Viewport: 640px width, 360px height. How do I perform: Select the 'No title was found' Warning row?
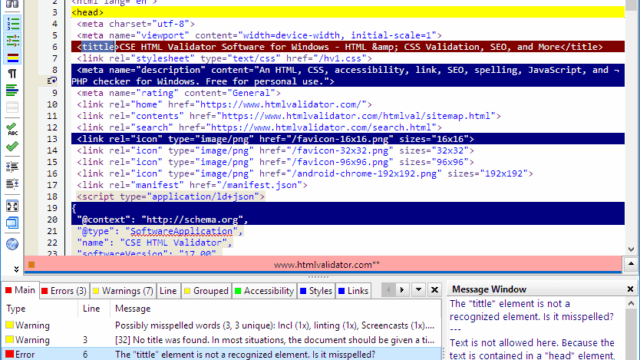coord(222,340)
